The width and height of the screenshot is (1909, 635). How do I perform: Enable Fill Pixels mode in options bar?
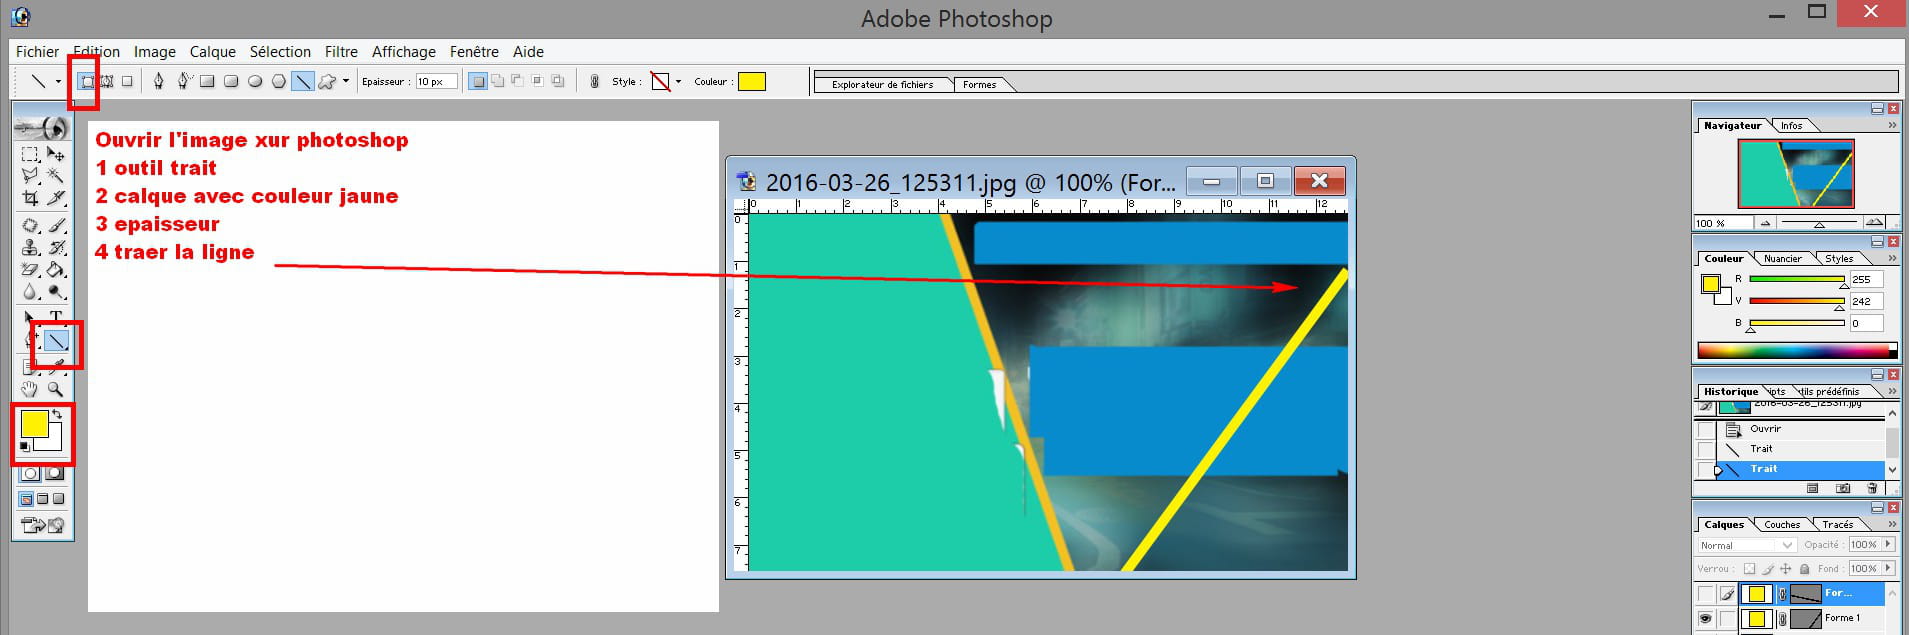point(127,81)
